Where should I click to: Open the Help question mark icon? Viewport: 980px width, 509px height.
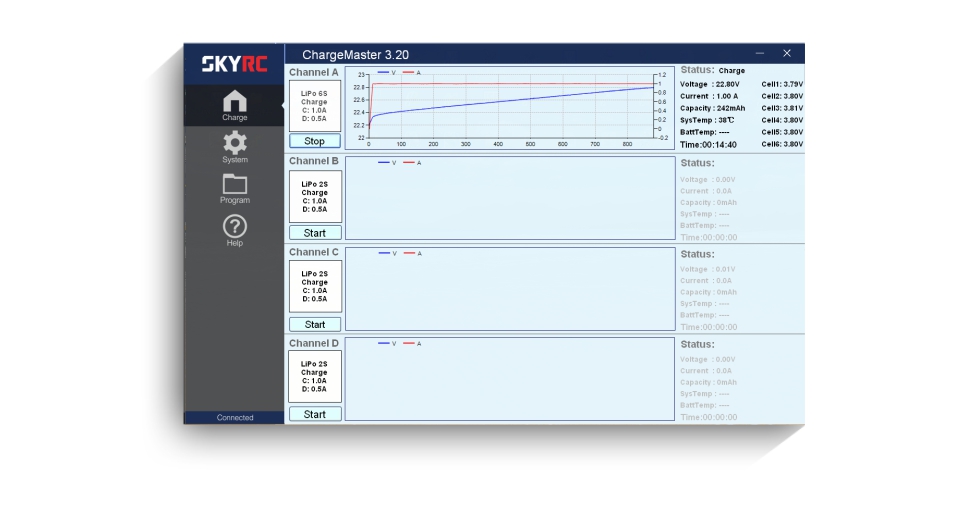(234, 231)
